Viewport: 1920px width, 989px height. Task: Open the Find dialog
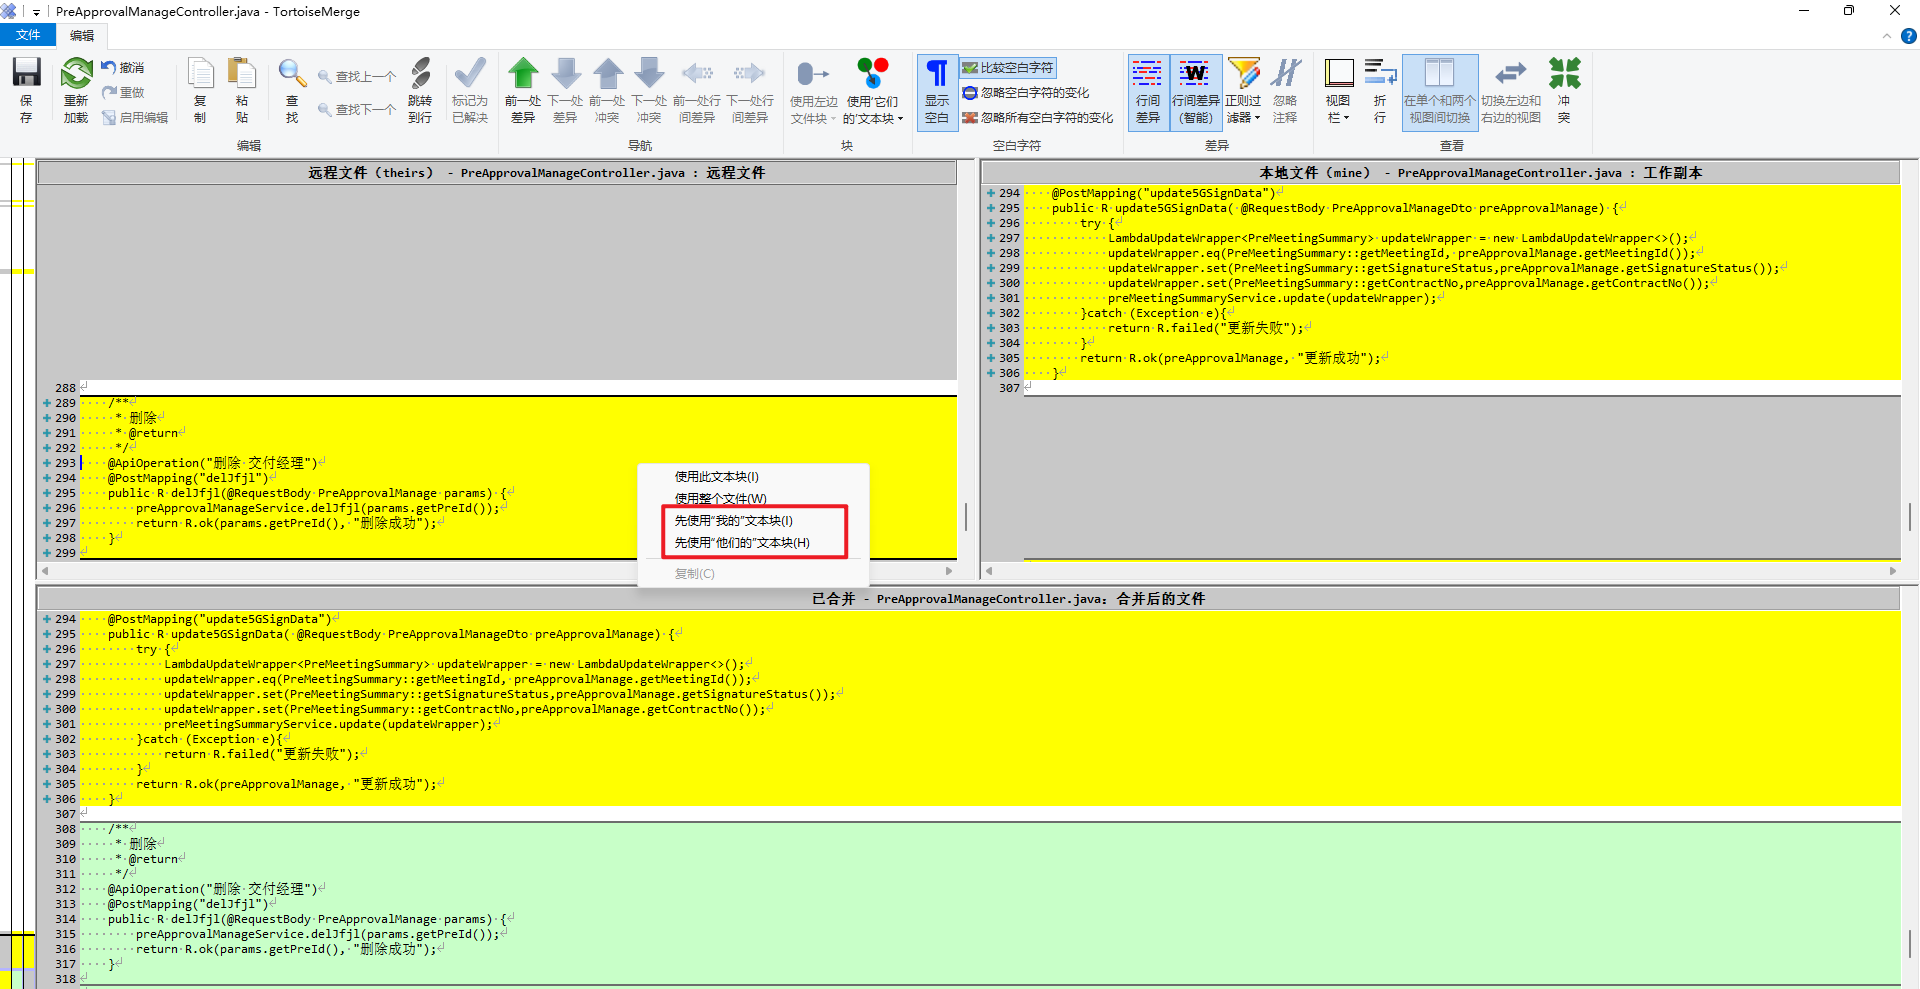[x=291, y=90]
